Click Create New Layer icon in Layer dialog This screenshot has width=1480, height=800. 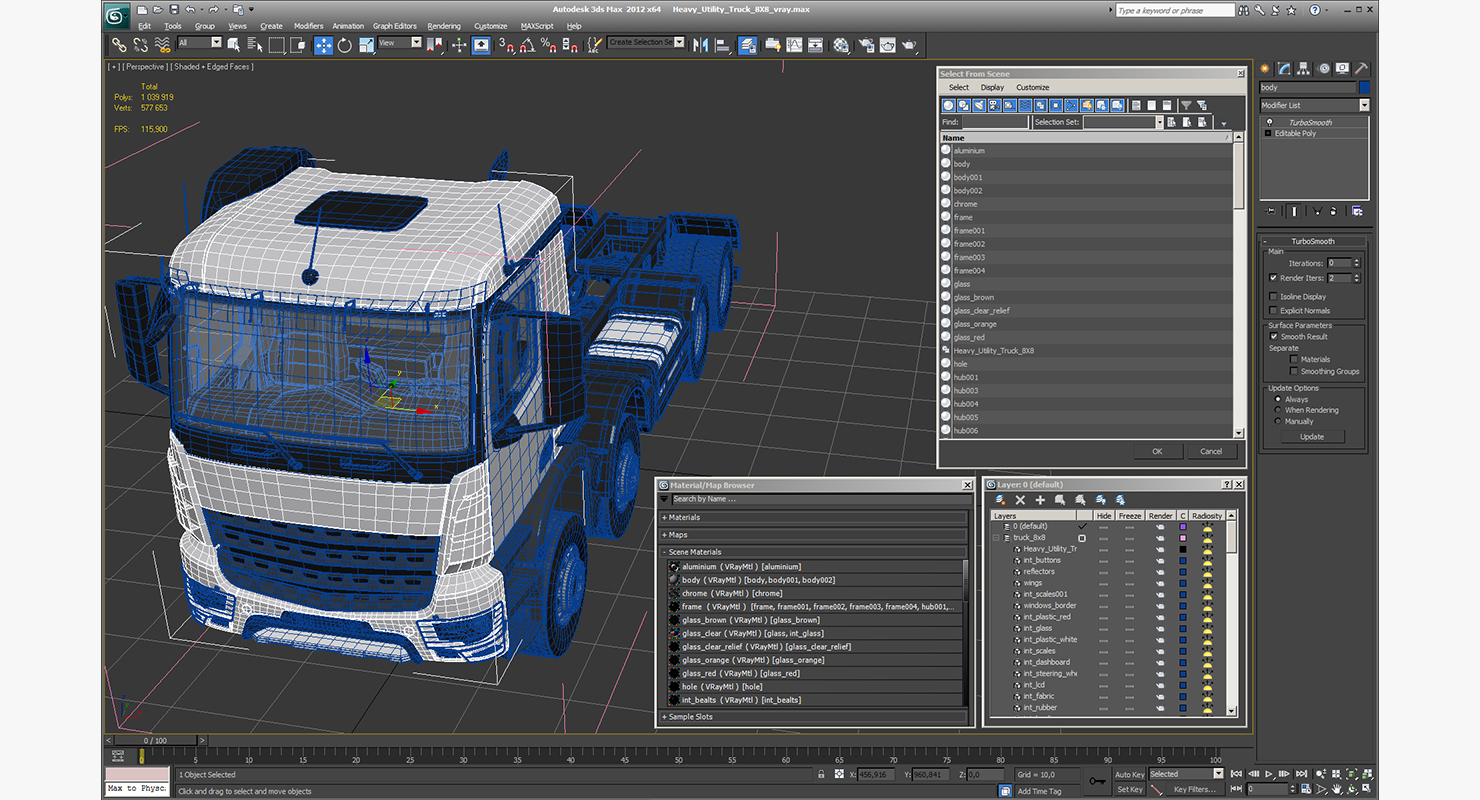tap(1000, 499)
